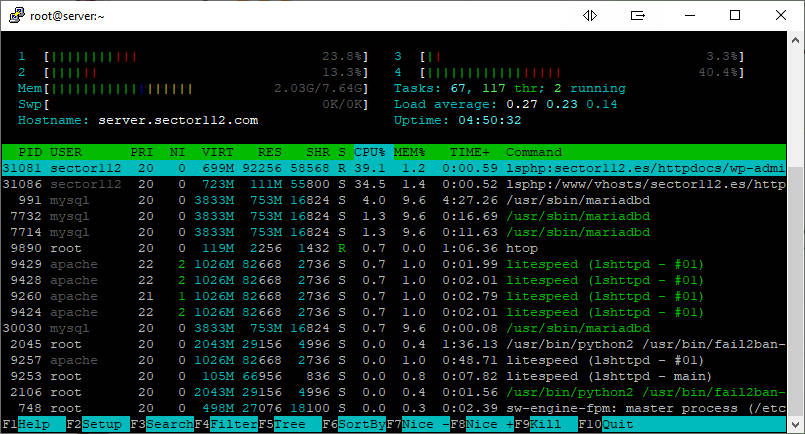Select litespeed process PID 9424
This screenshot has height=434, width=805.
click(394, 312)
